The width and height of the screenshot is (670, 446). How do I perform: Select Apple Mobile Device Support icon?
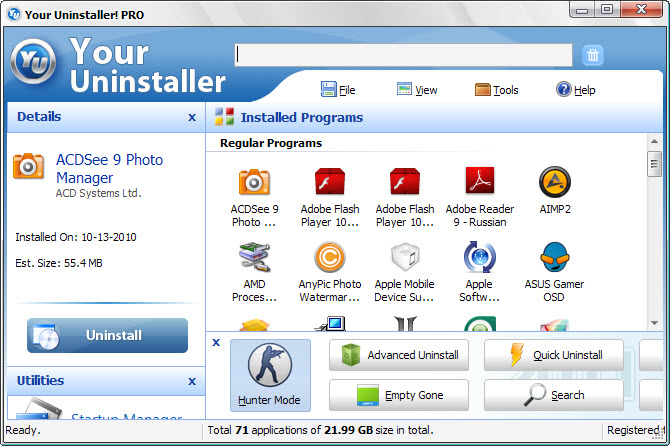click(405, 257)
